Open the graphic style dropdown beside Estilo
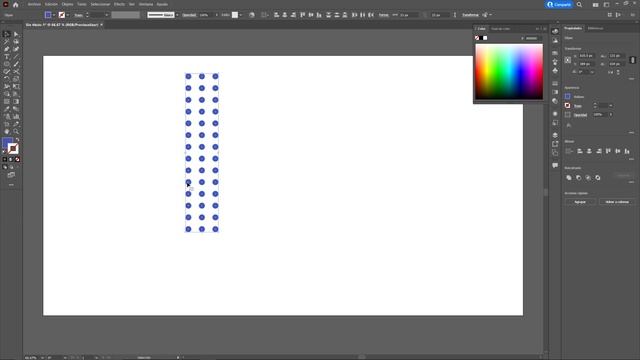640x360 pixels. 240,15
